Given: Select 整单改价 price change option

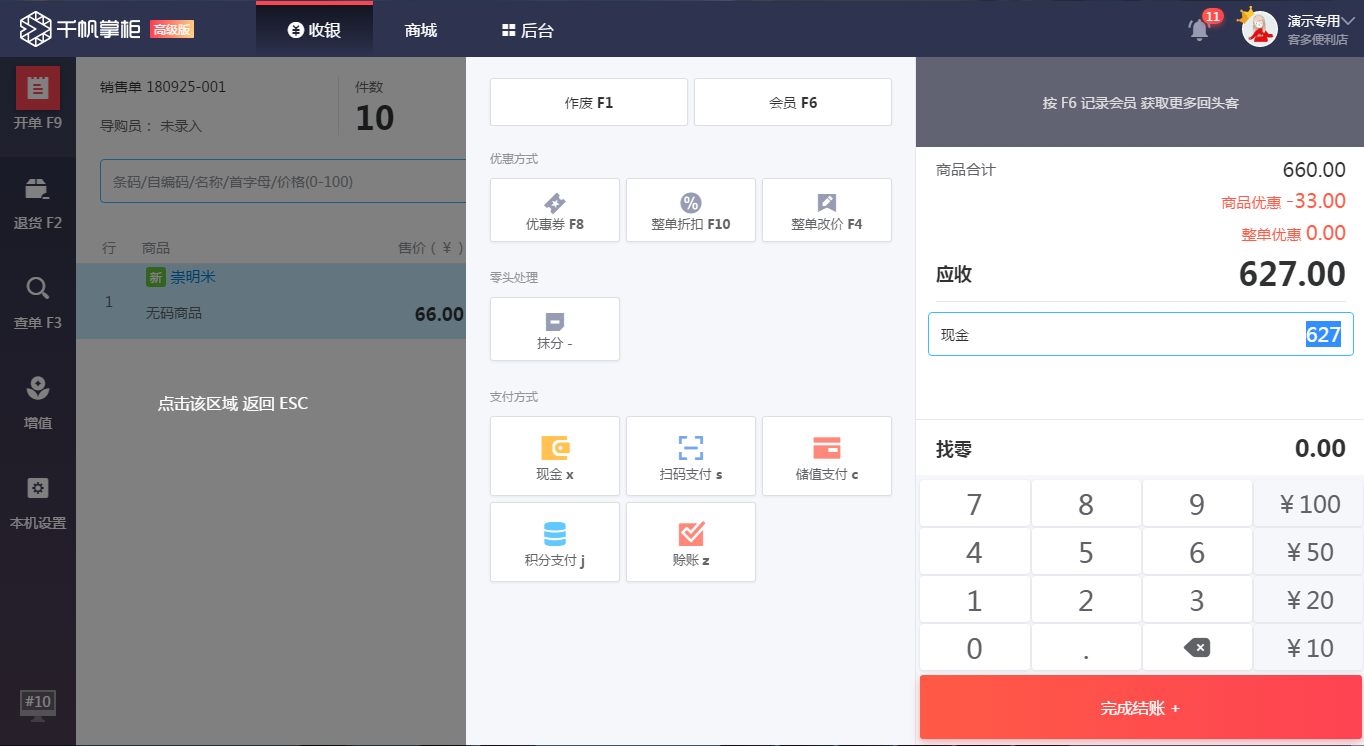Looking at the screenshot, I should 826,210.
